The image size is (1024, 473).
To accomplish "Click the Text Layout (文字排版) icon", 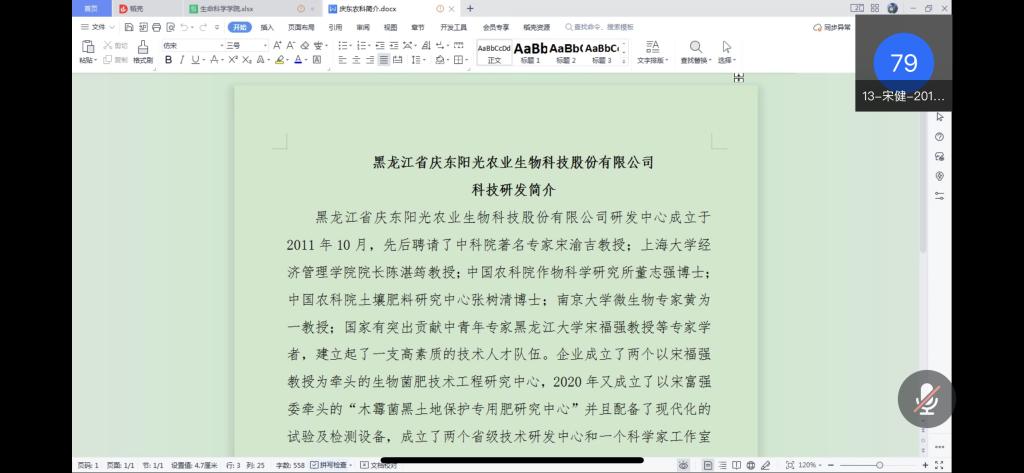I will [x=651, y=52].
